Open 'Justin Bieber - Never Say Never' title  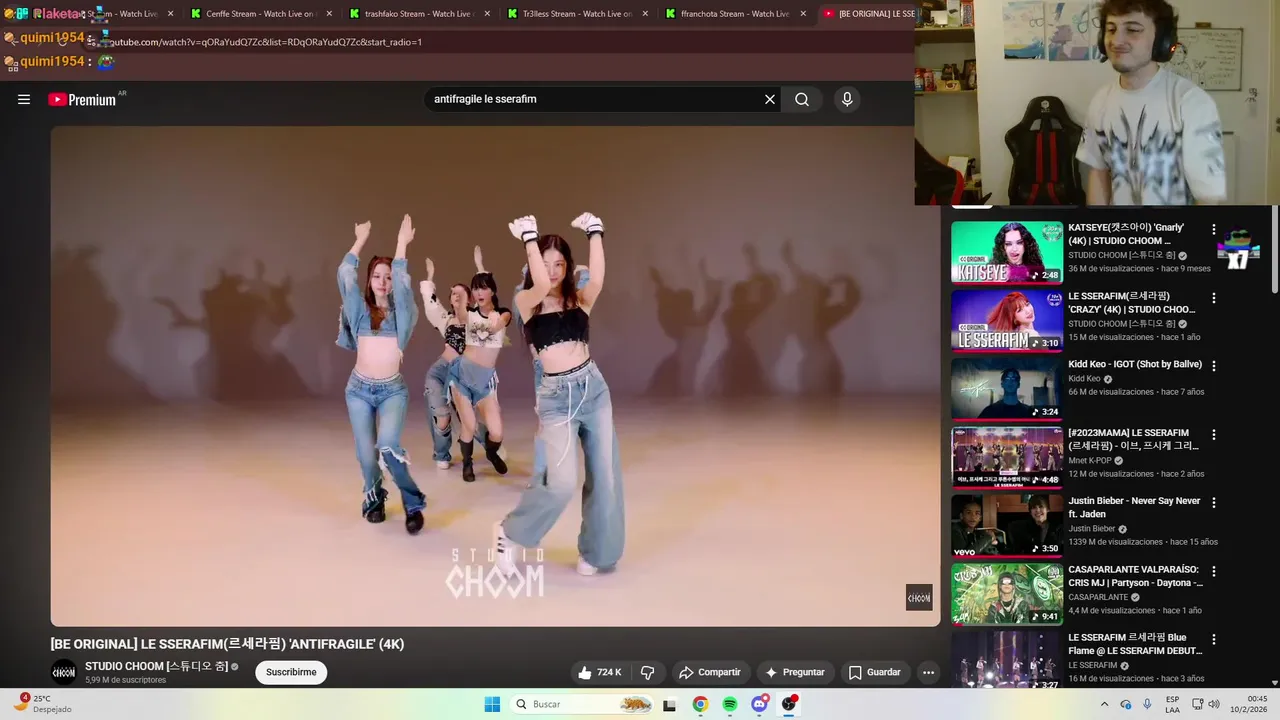(x=1134, y=507)
